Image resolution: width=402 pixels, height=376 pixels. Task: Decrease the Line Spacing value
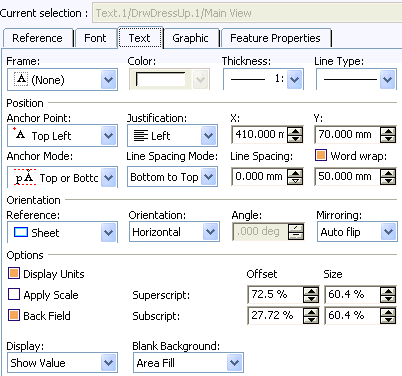click(x=295, y=180)
